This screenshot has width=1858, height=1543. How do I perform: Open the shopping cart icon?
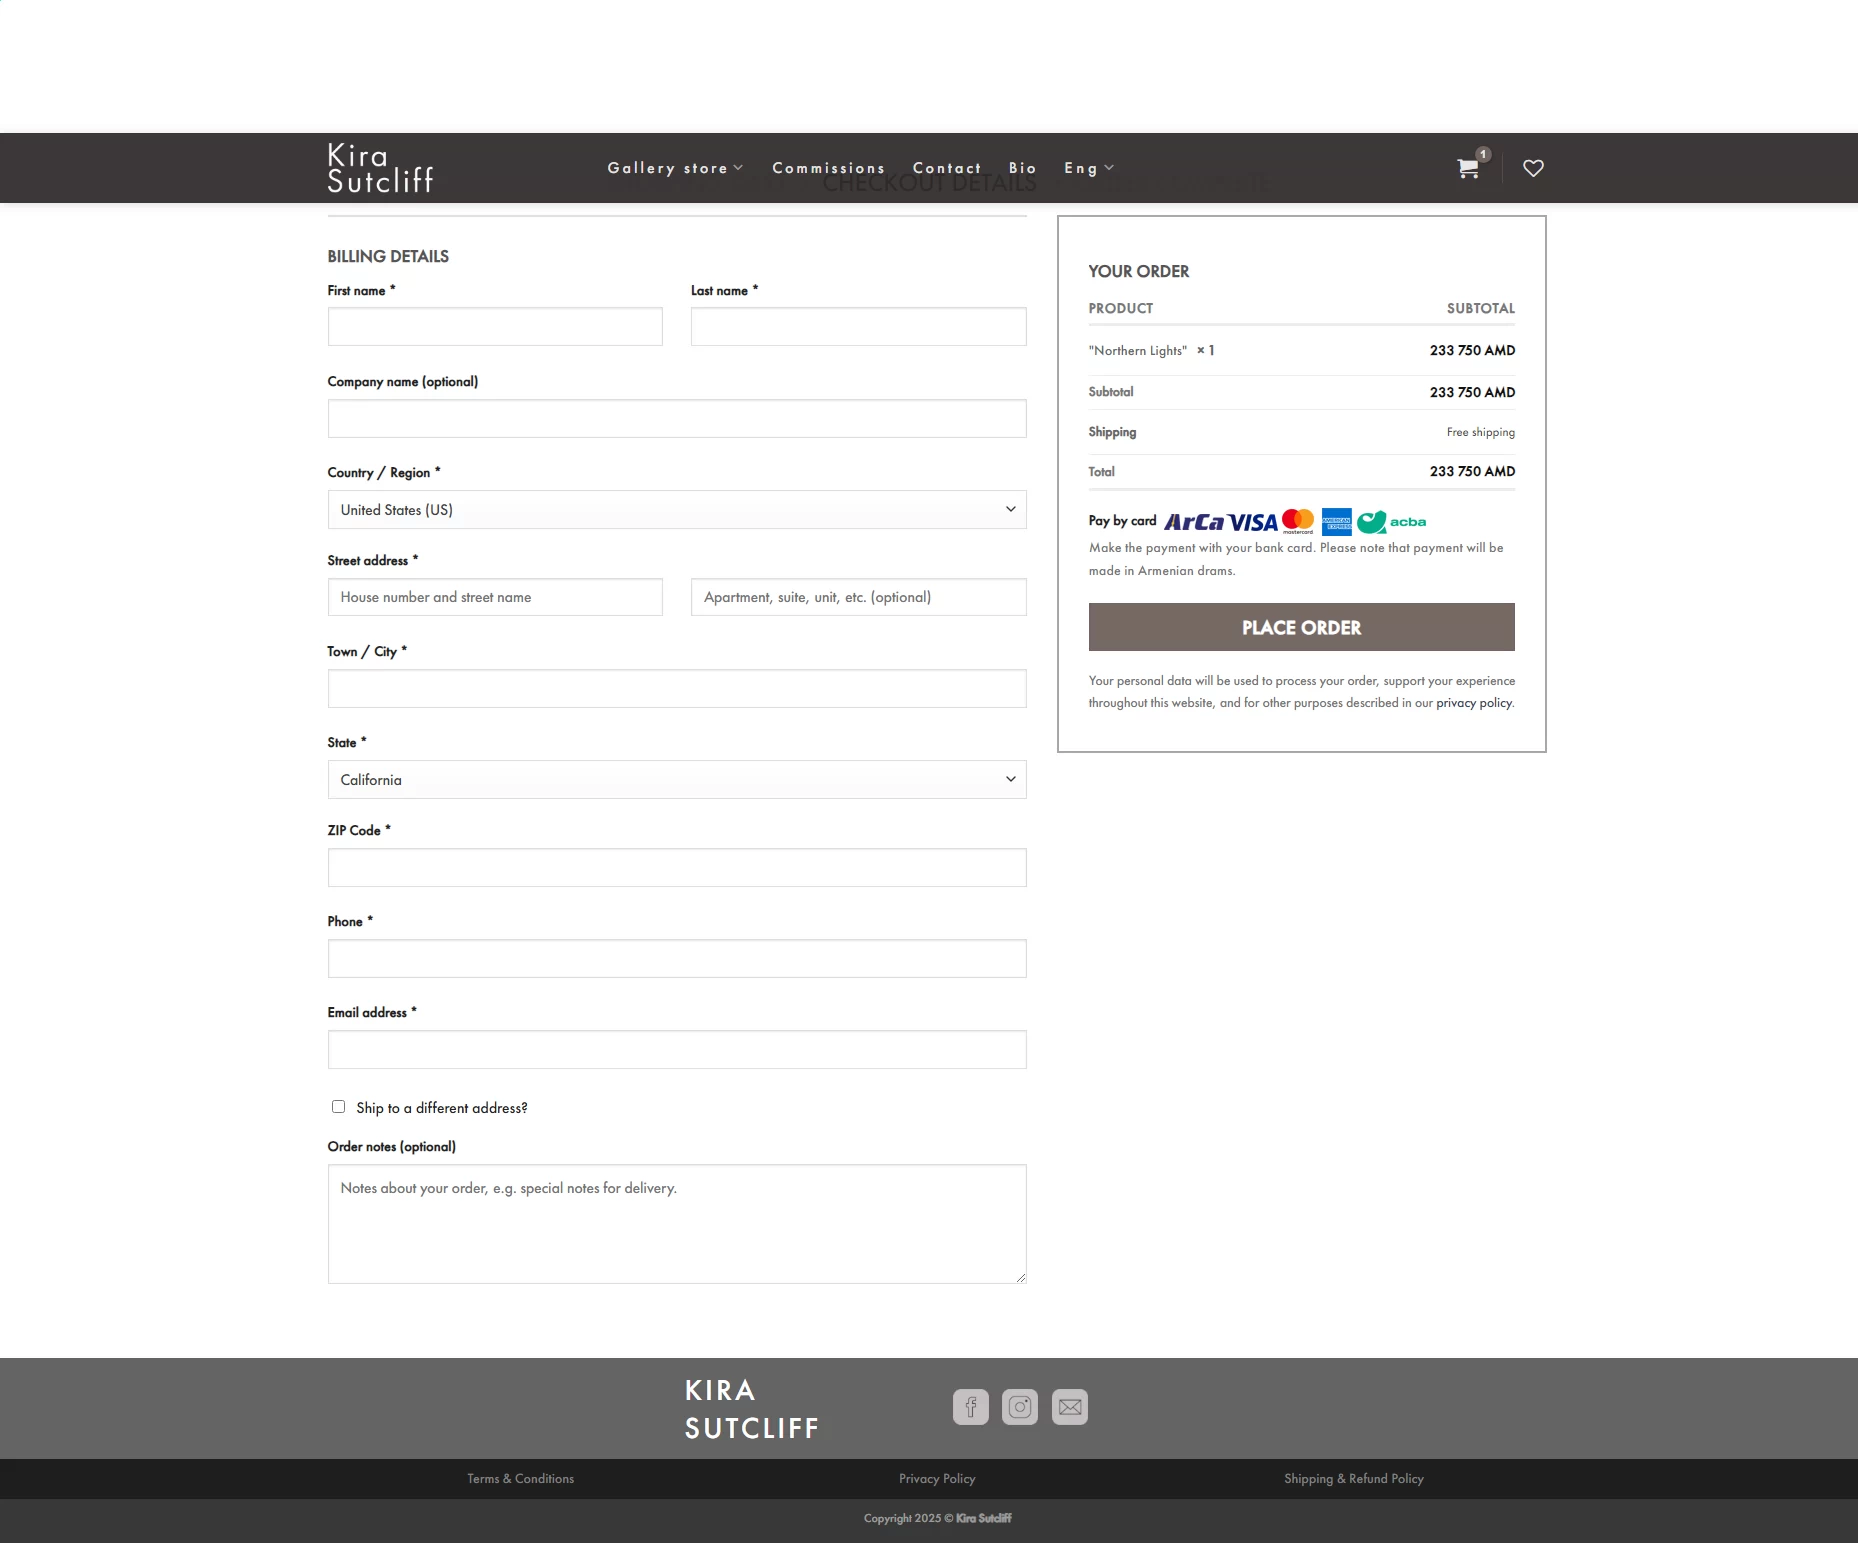pyautogui.click(x=1467, y=168)
